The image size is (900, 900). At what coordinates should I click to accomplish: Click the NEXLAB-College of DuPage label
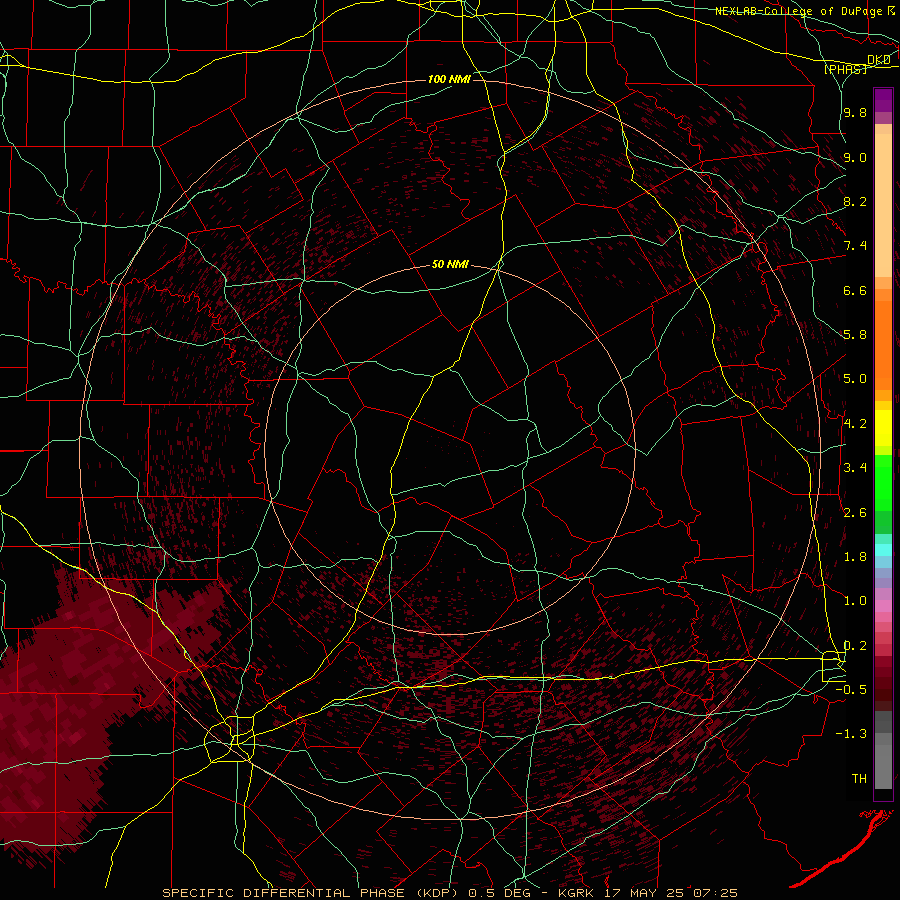click(x=799, y=11)
